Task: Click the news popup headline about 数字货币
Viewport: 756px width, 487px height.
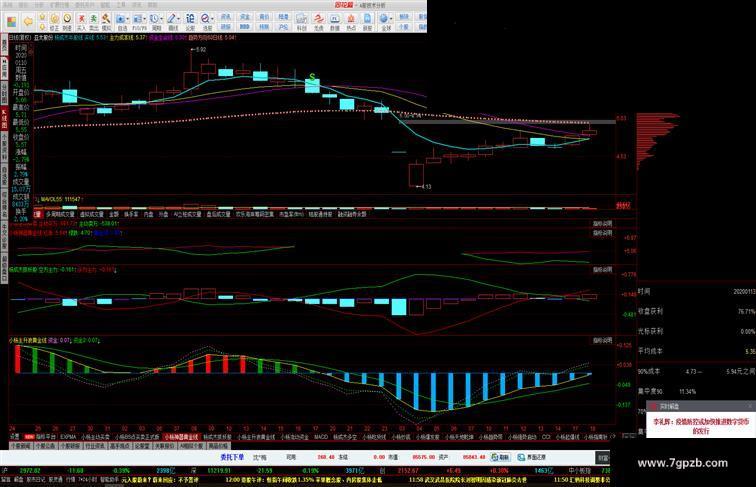Action: click(701, 425)
